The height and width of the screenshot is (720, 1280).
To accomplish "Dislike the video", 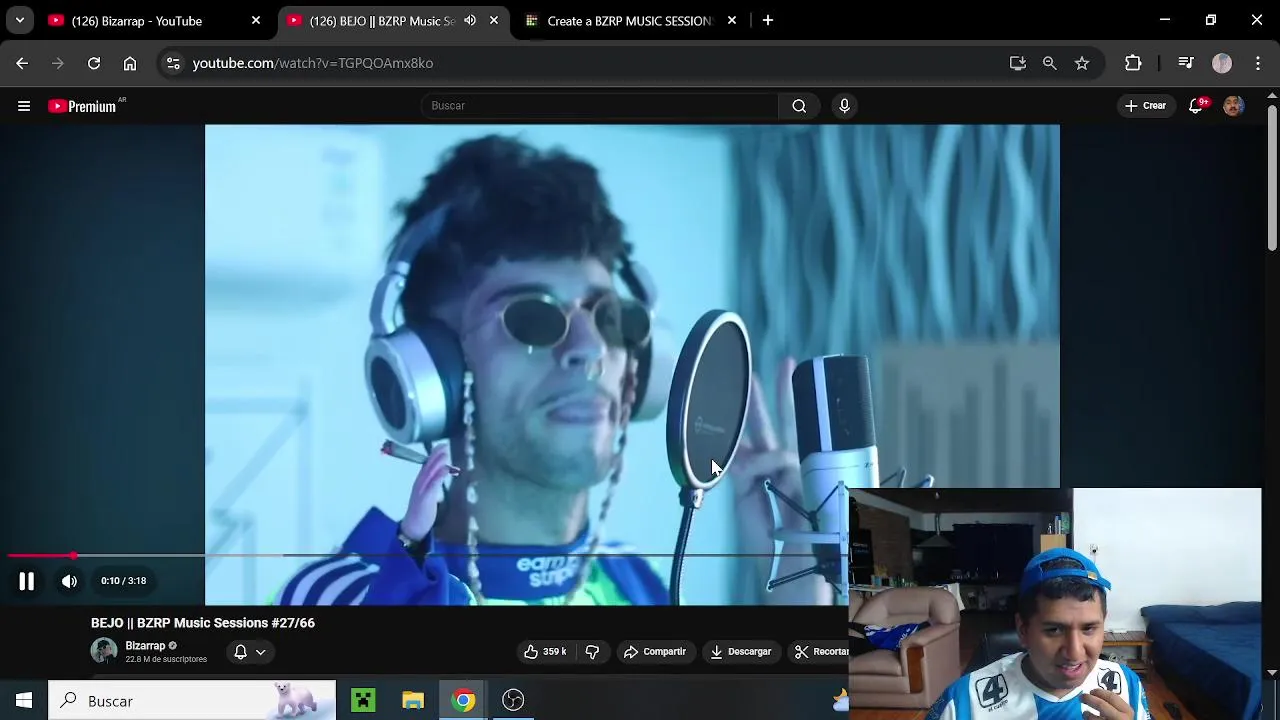I will (x=592, y=652).
